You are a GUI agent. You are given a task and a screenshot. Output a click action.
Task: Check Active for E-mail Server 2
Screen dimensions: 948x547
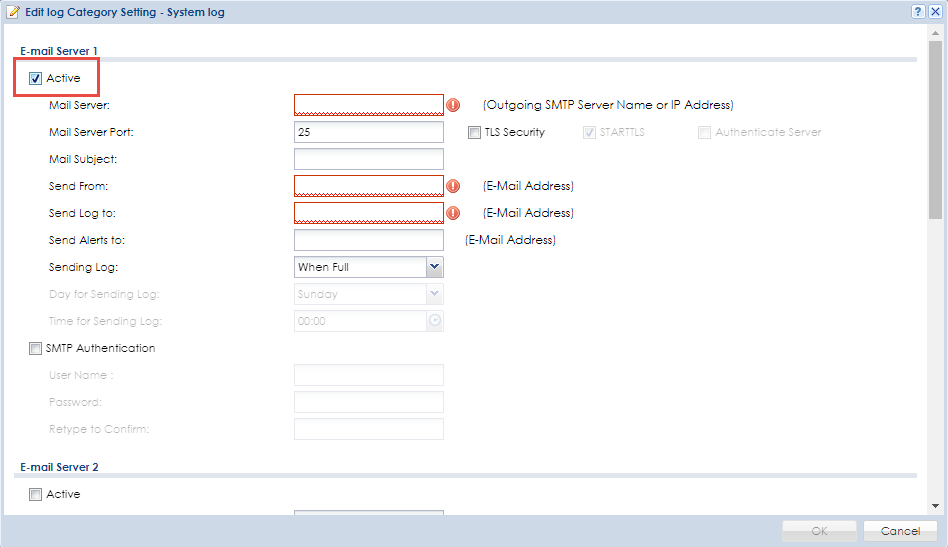[35, 494]
